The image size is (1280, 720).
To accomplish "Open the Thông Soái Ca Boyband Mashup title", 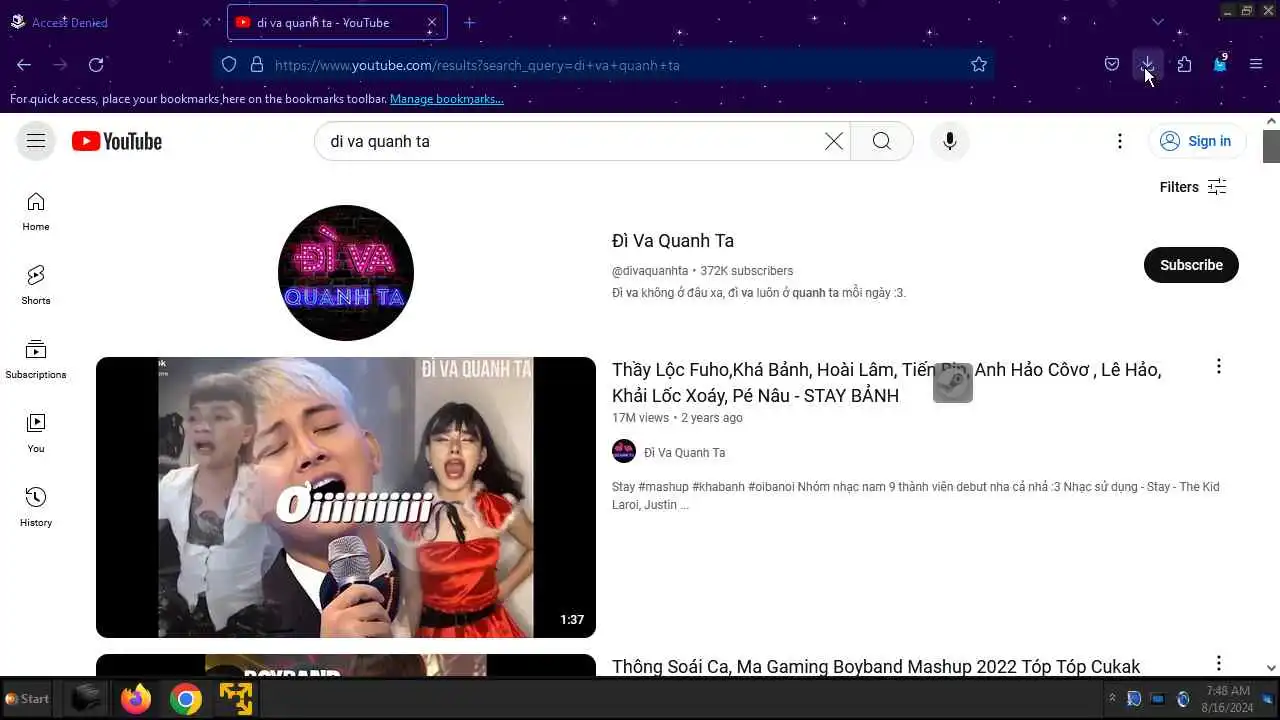I will click(876, 667).
